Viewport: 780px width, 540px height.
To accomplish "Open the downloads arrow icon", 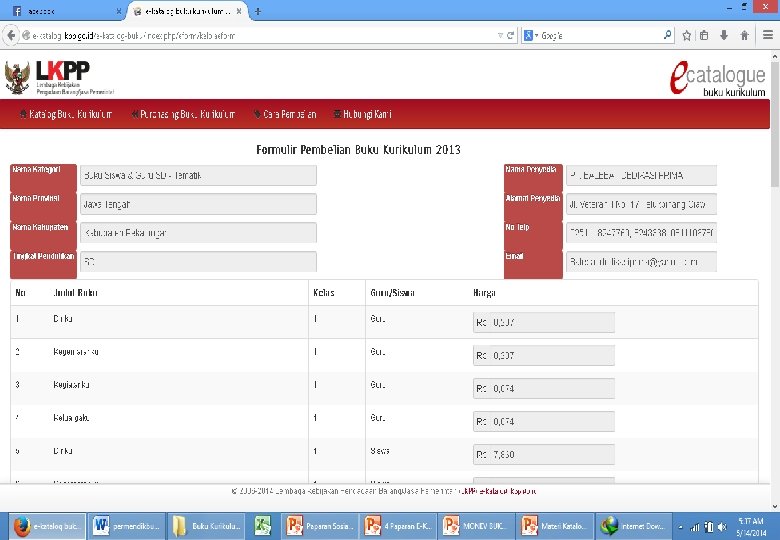I will [724, 35].
